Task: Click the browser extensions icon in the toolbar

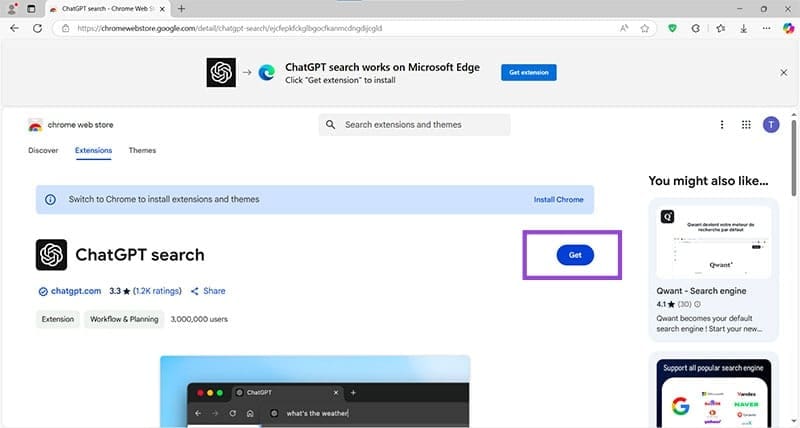Action: [x=695, y=29]
